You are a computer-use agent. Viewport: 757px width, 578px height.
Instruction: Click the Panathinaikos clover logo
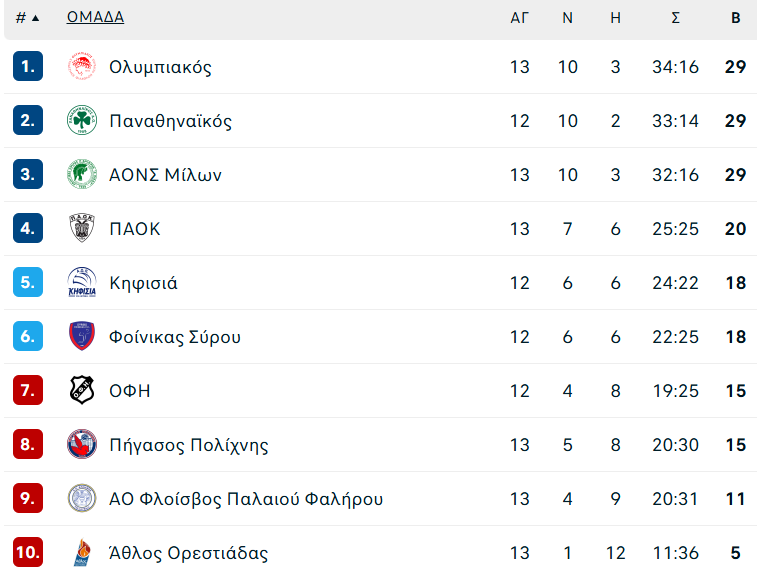[x=81, y=121]
